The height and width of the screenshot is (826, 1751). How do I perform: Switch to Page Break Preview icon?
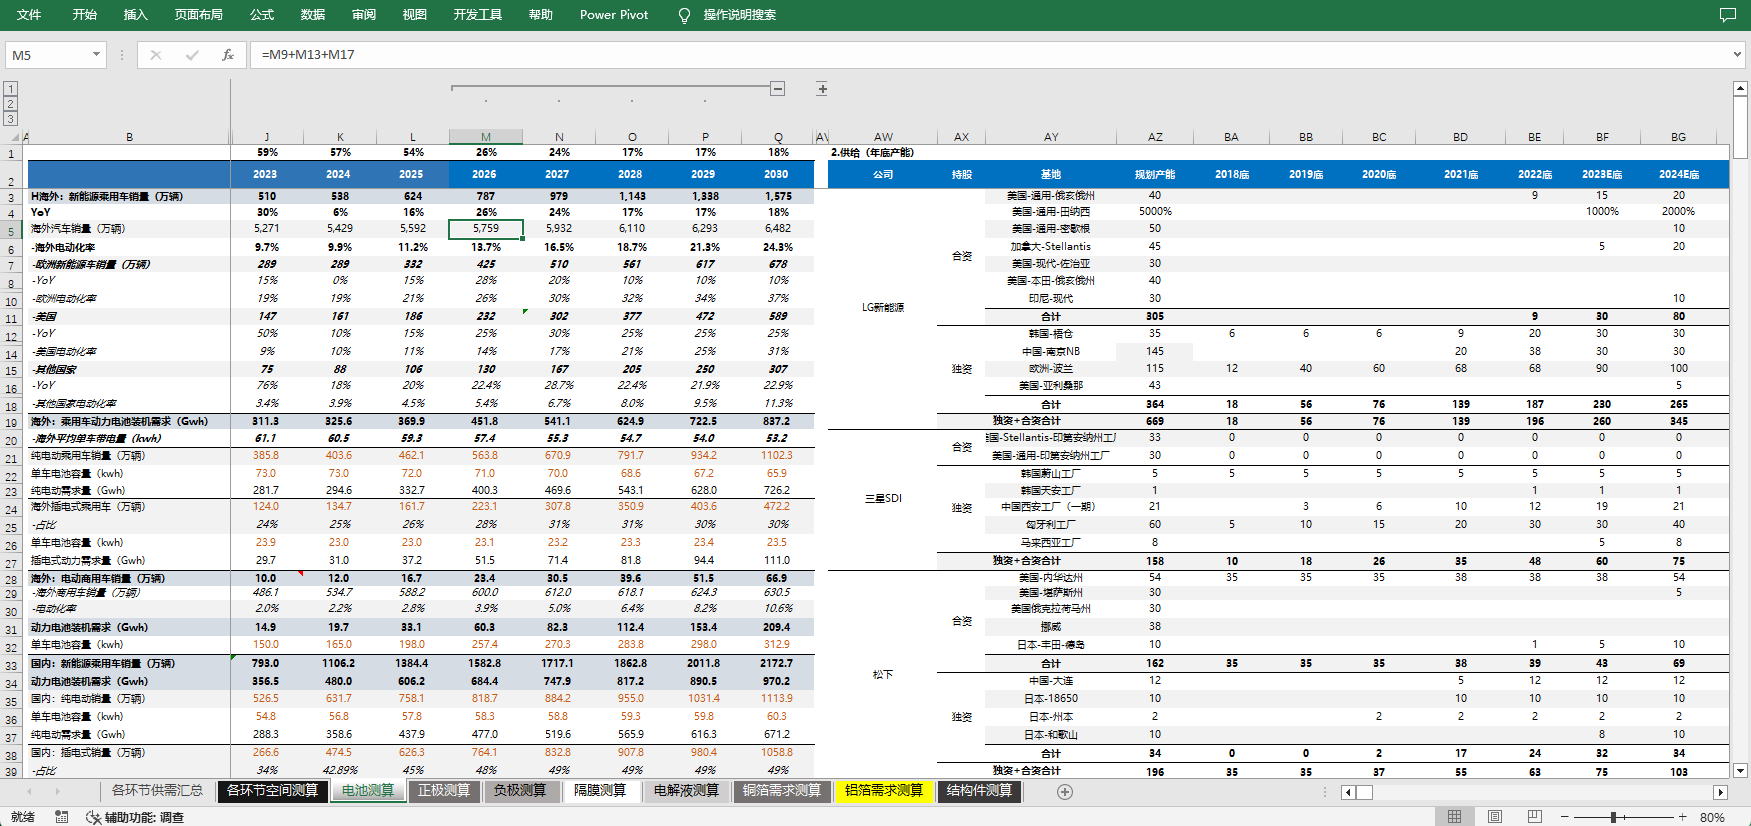tap(1534, 817)
